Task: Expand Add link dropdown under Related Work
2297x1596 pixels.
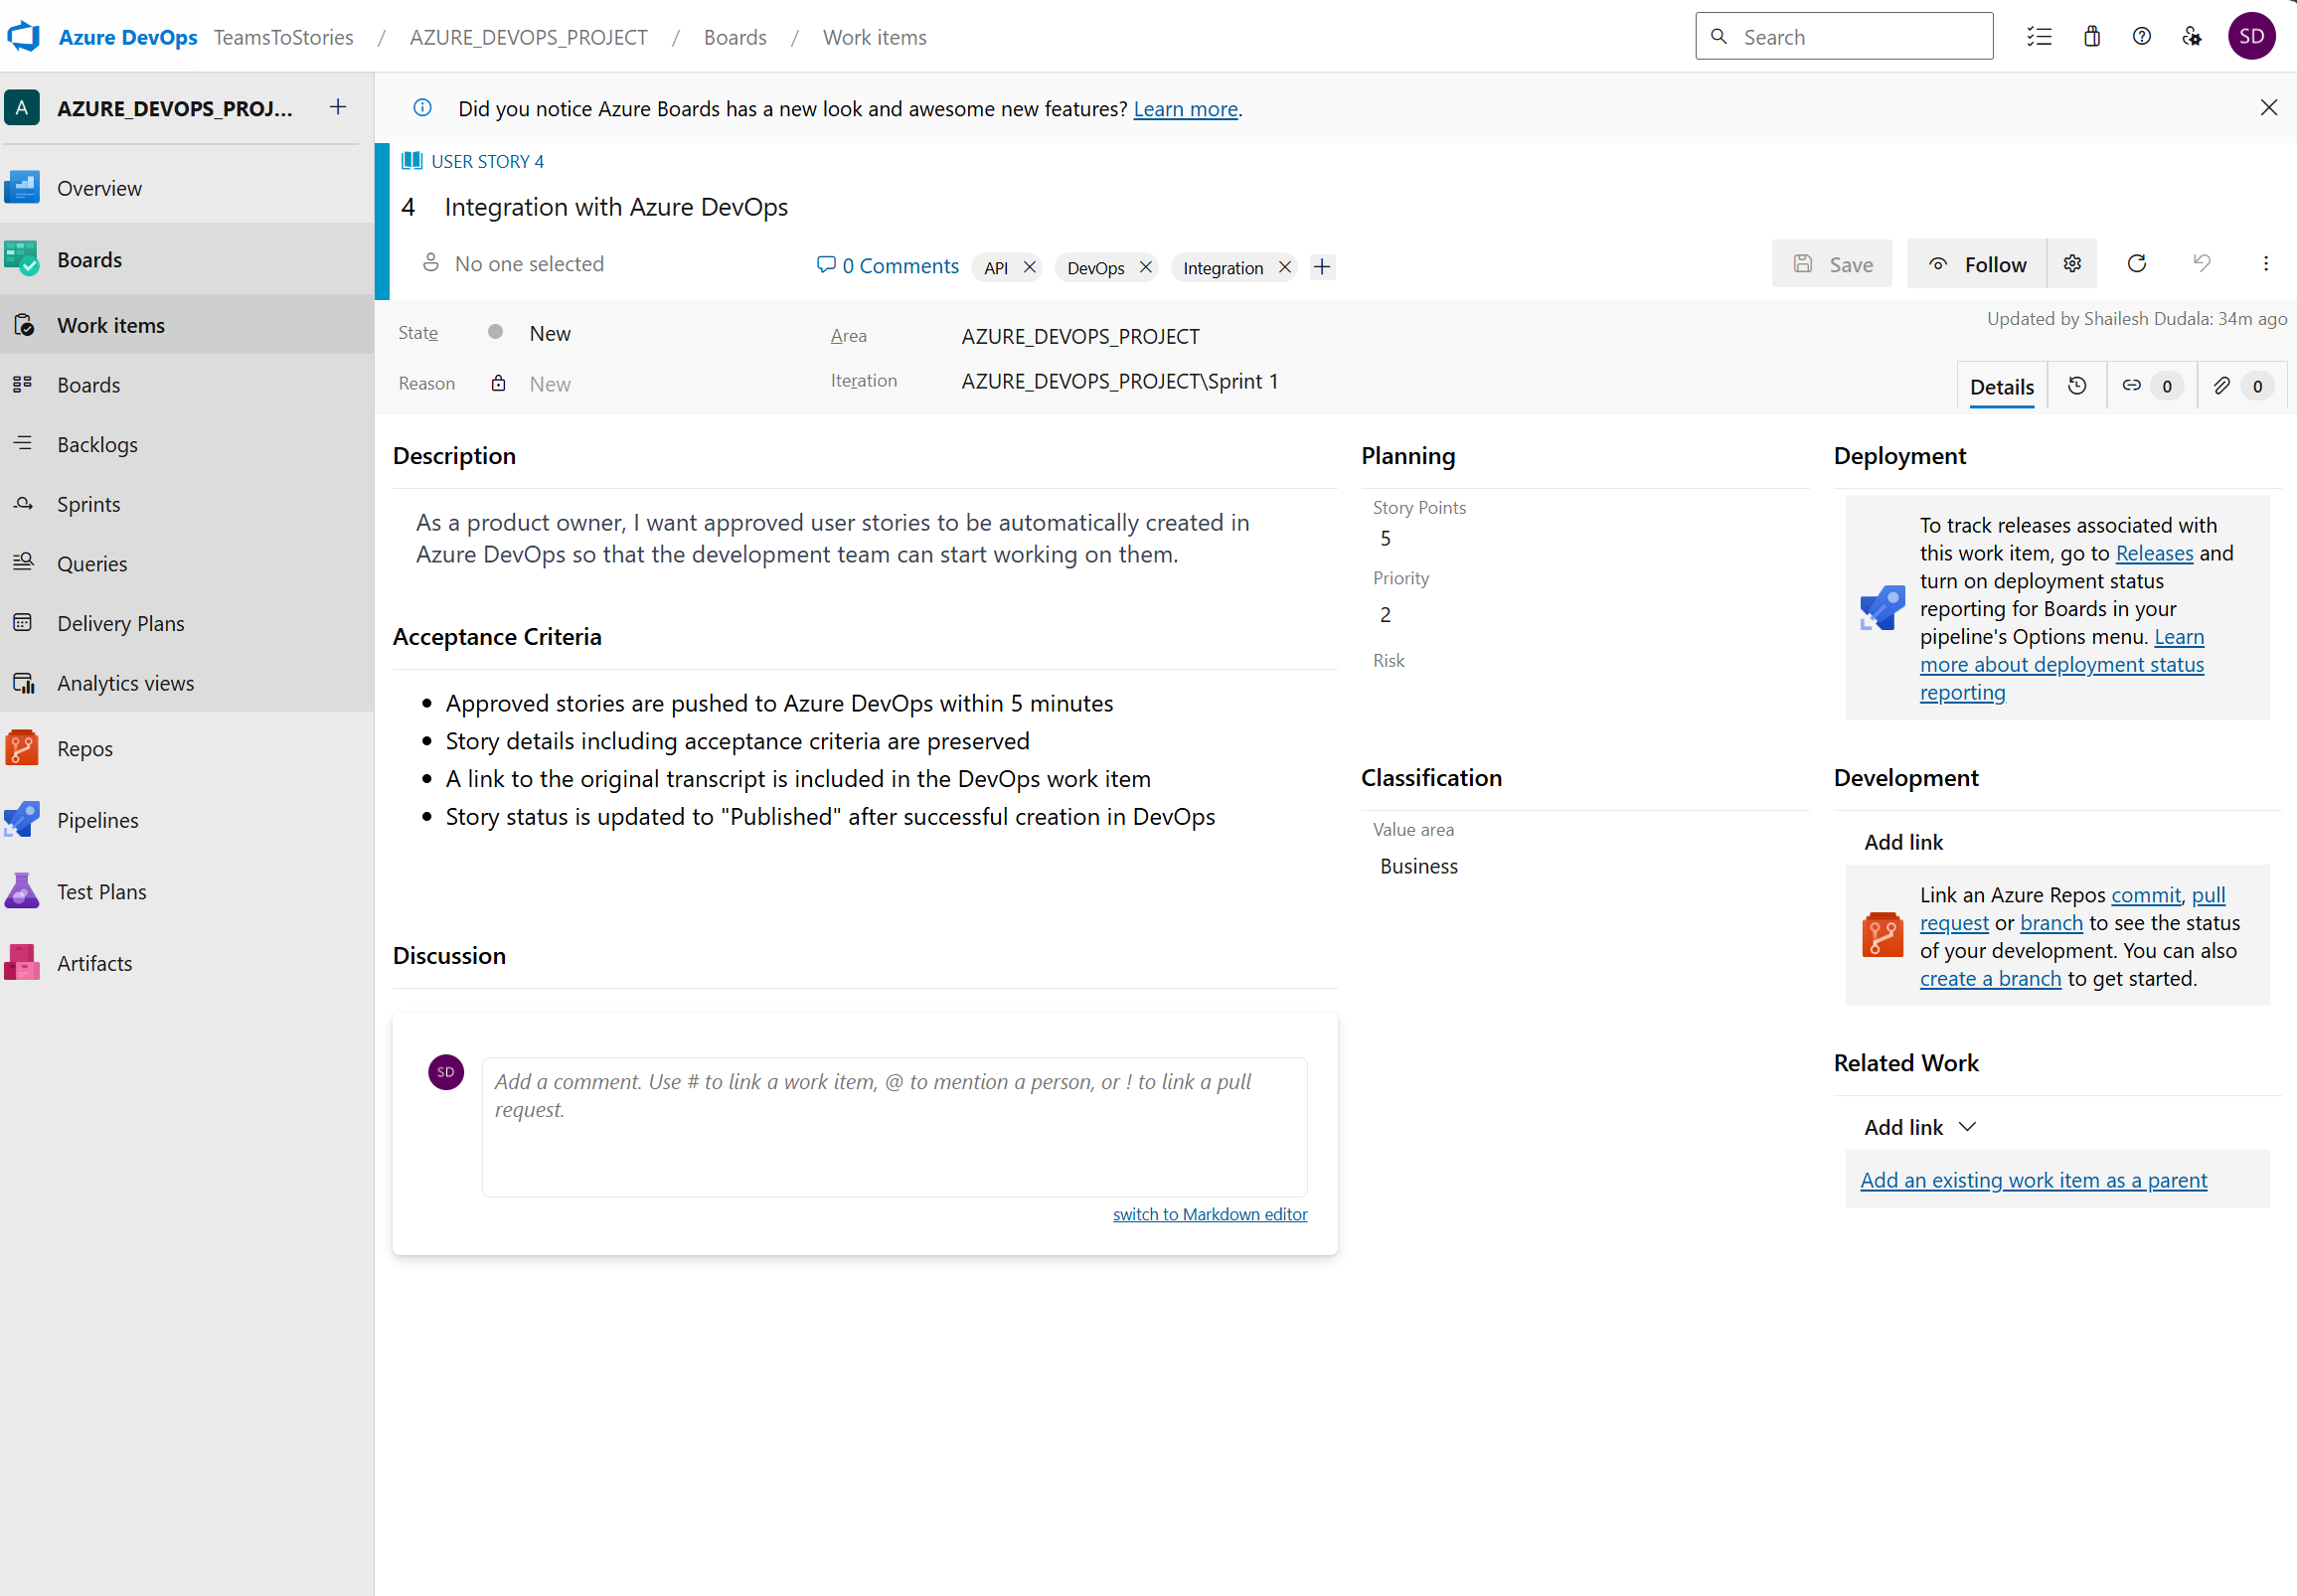Action: click(1920, 1127)
